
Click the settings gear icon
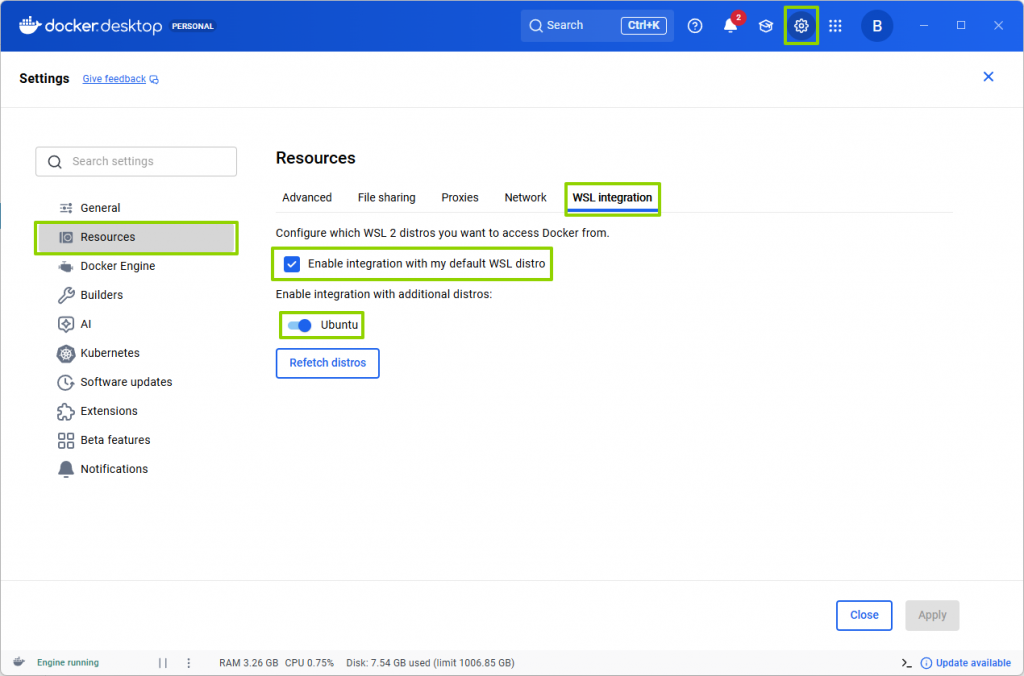click(801, 26)
